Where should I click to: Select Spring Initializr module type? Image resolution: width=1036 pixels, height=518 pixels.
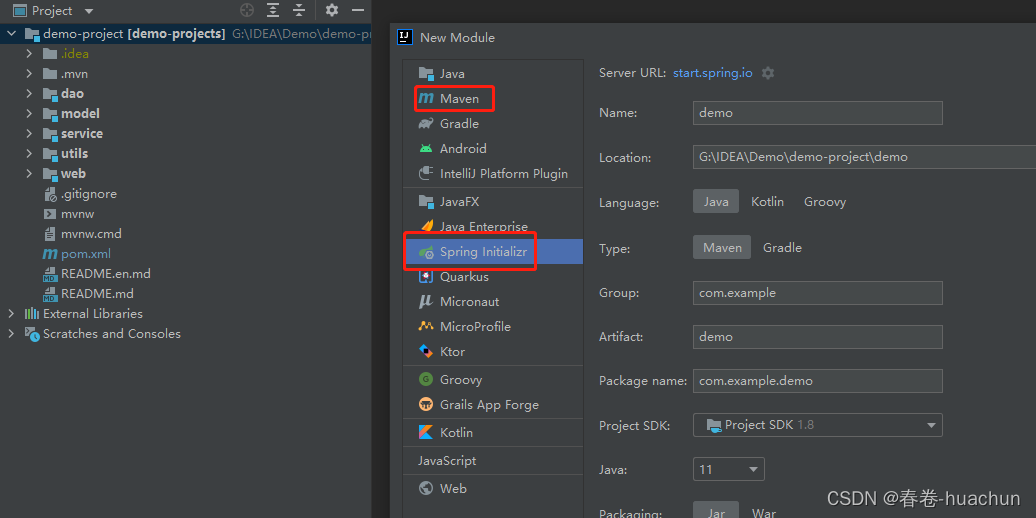(x=493, y=252)
